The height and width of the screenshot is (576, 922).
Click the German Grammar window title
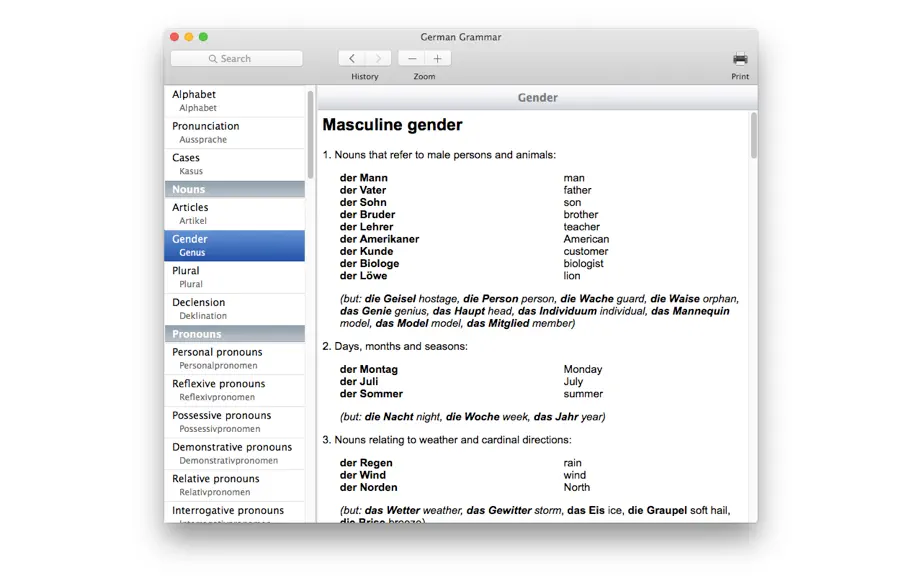click(460, 37)
